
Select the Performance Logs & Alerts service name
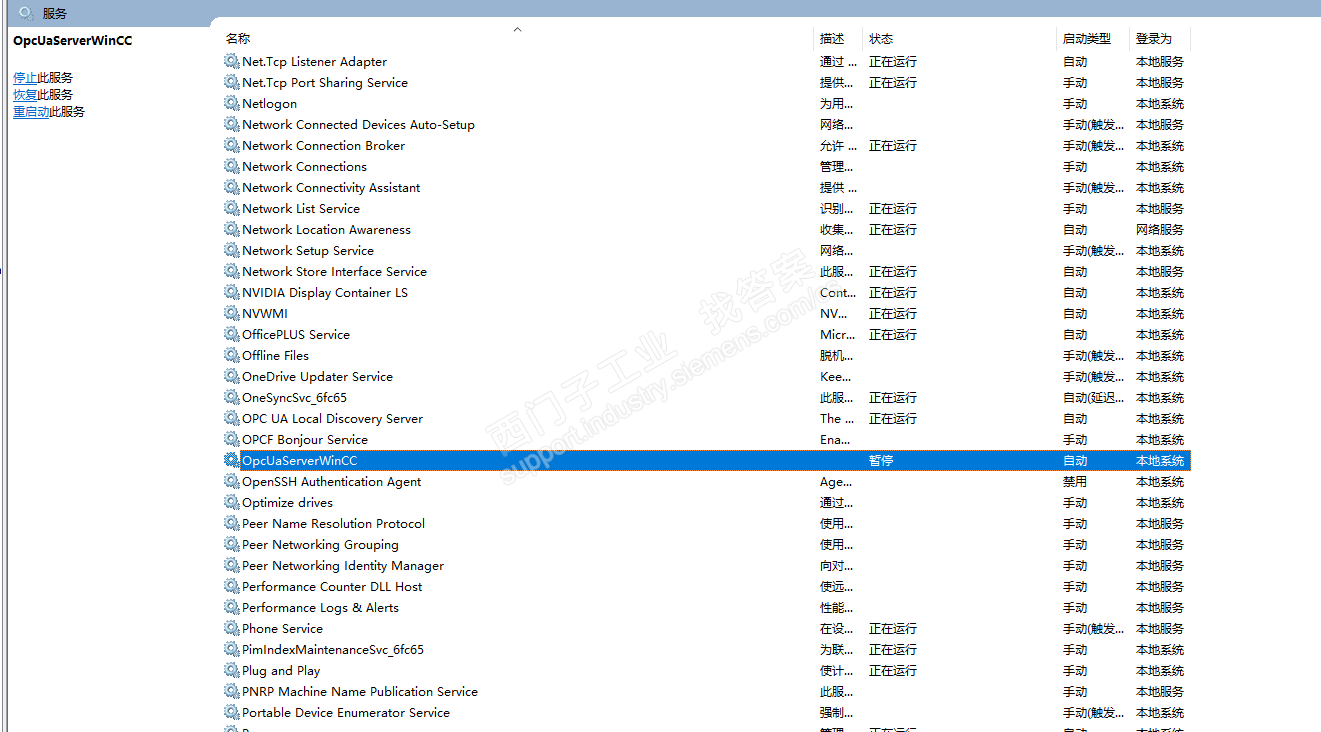pos(320,607)
